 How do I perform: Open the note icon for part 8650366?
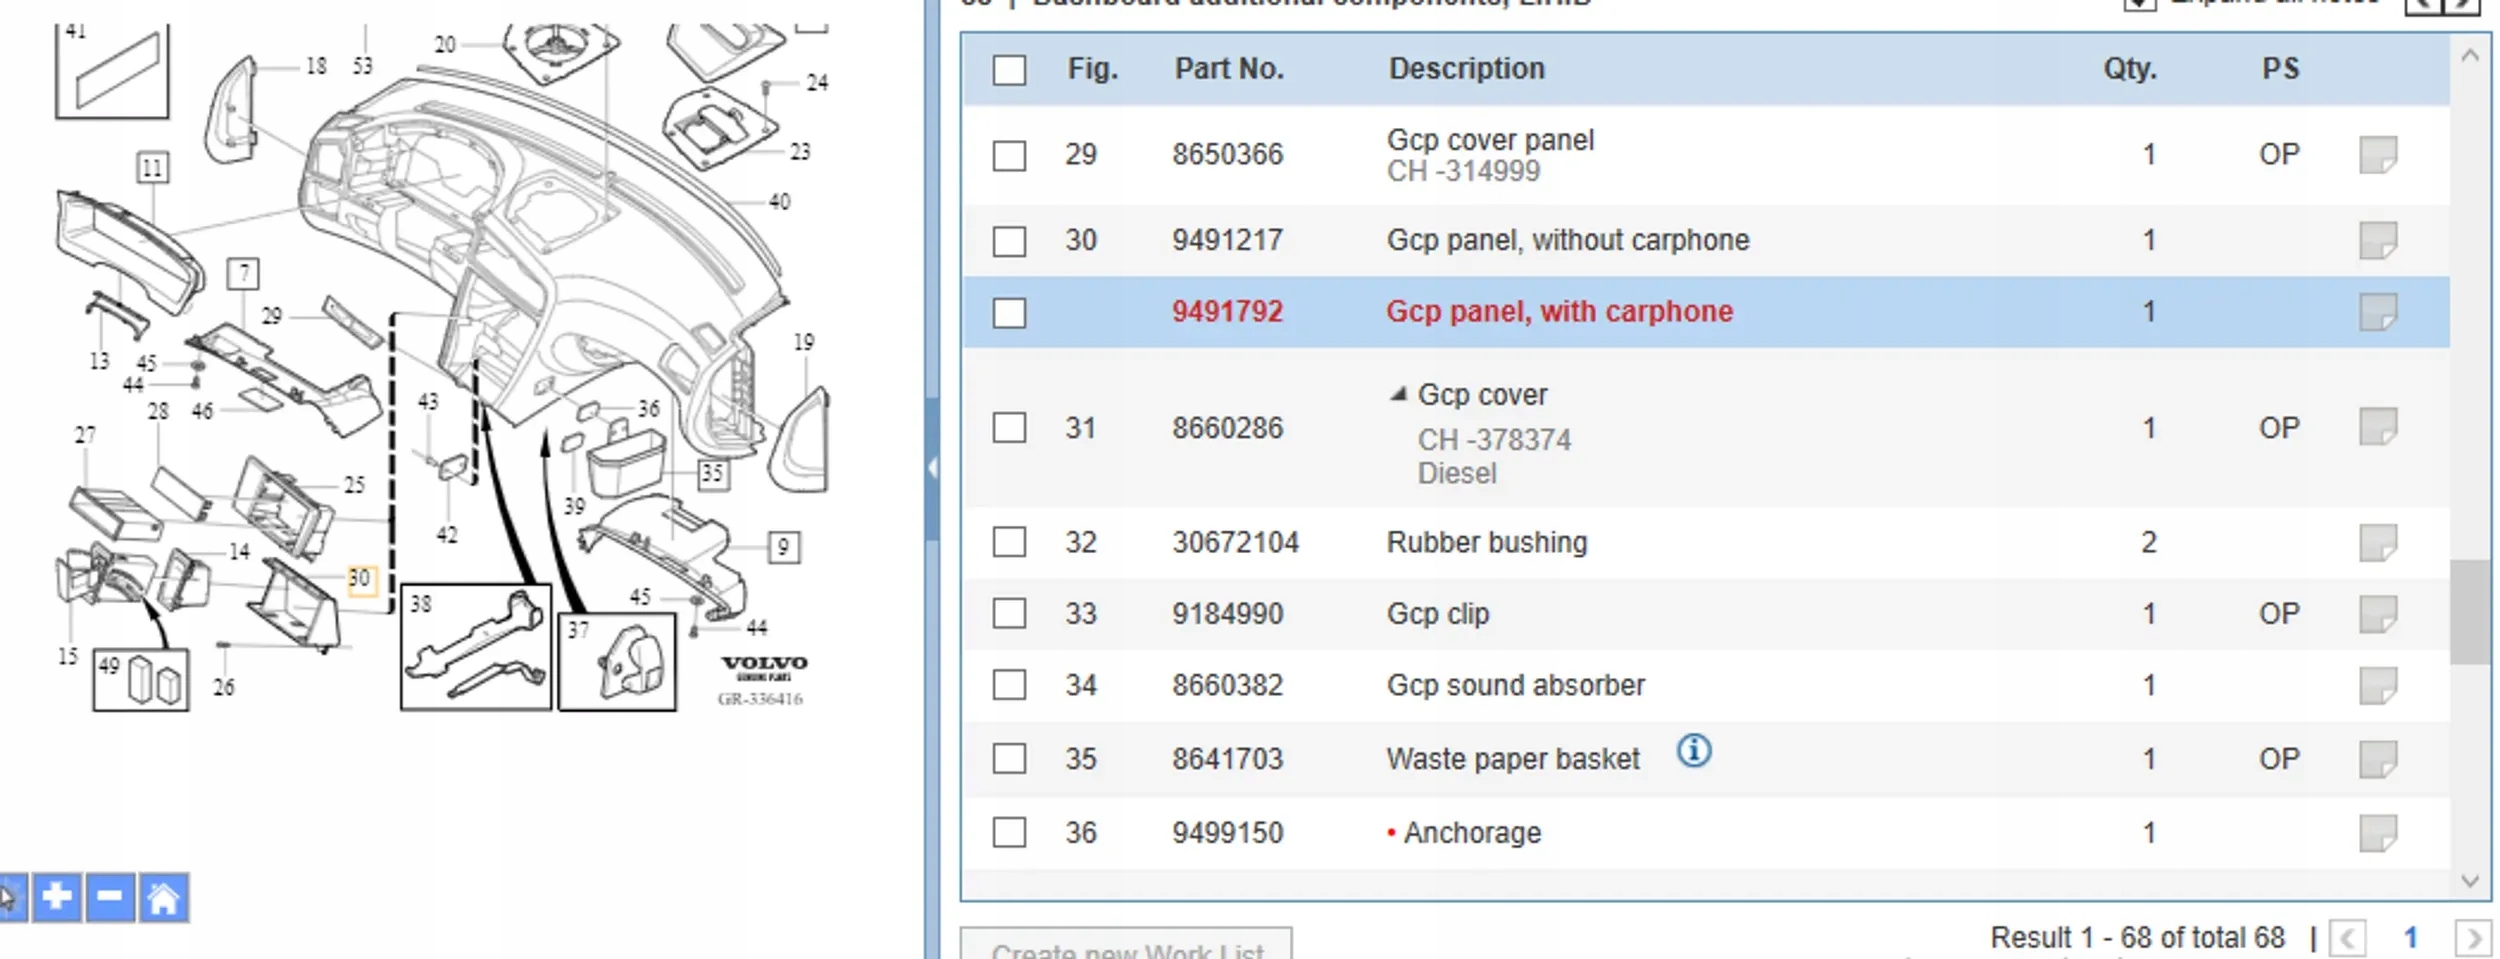[2378, 155]
